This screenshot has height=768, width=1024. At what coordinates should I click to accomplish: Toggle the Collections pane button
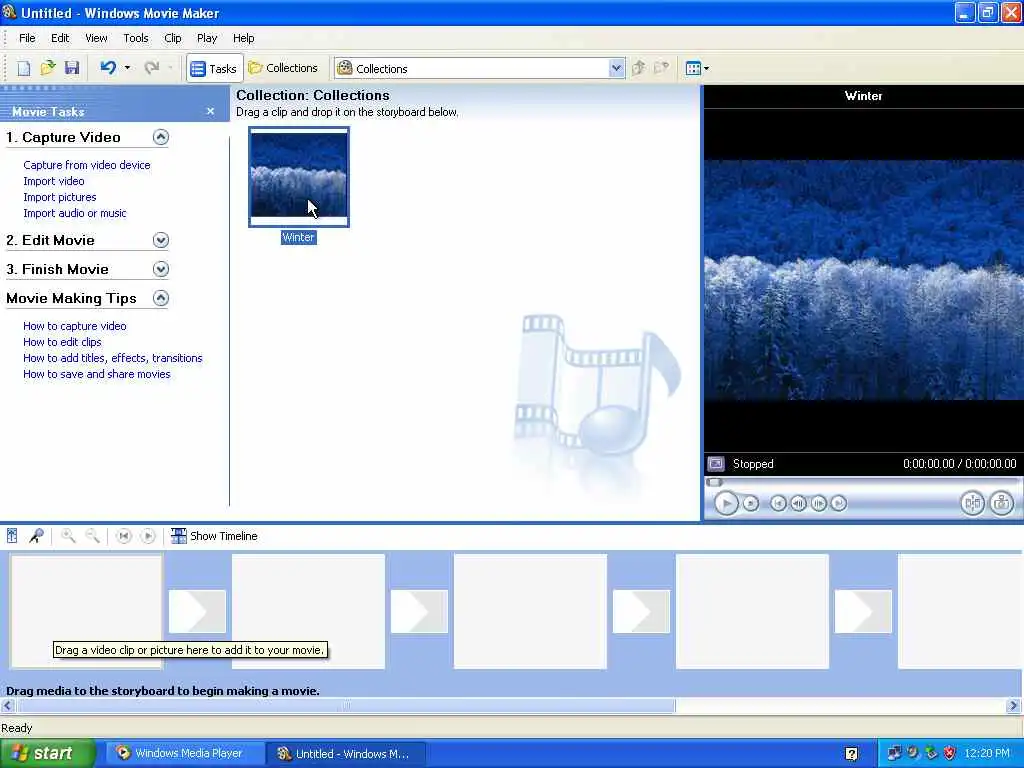click(283, 68)
